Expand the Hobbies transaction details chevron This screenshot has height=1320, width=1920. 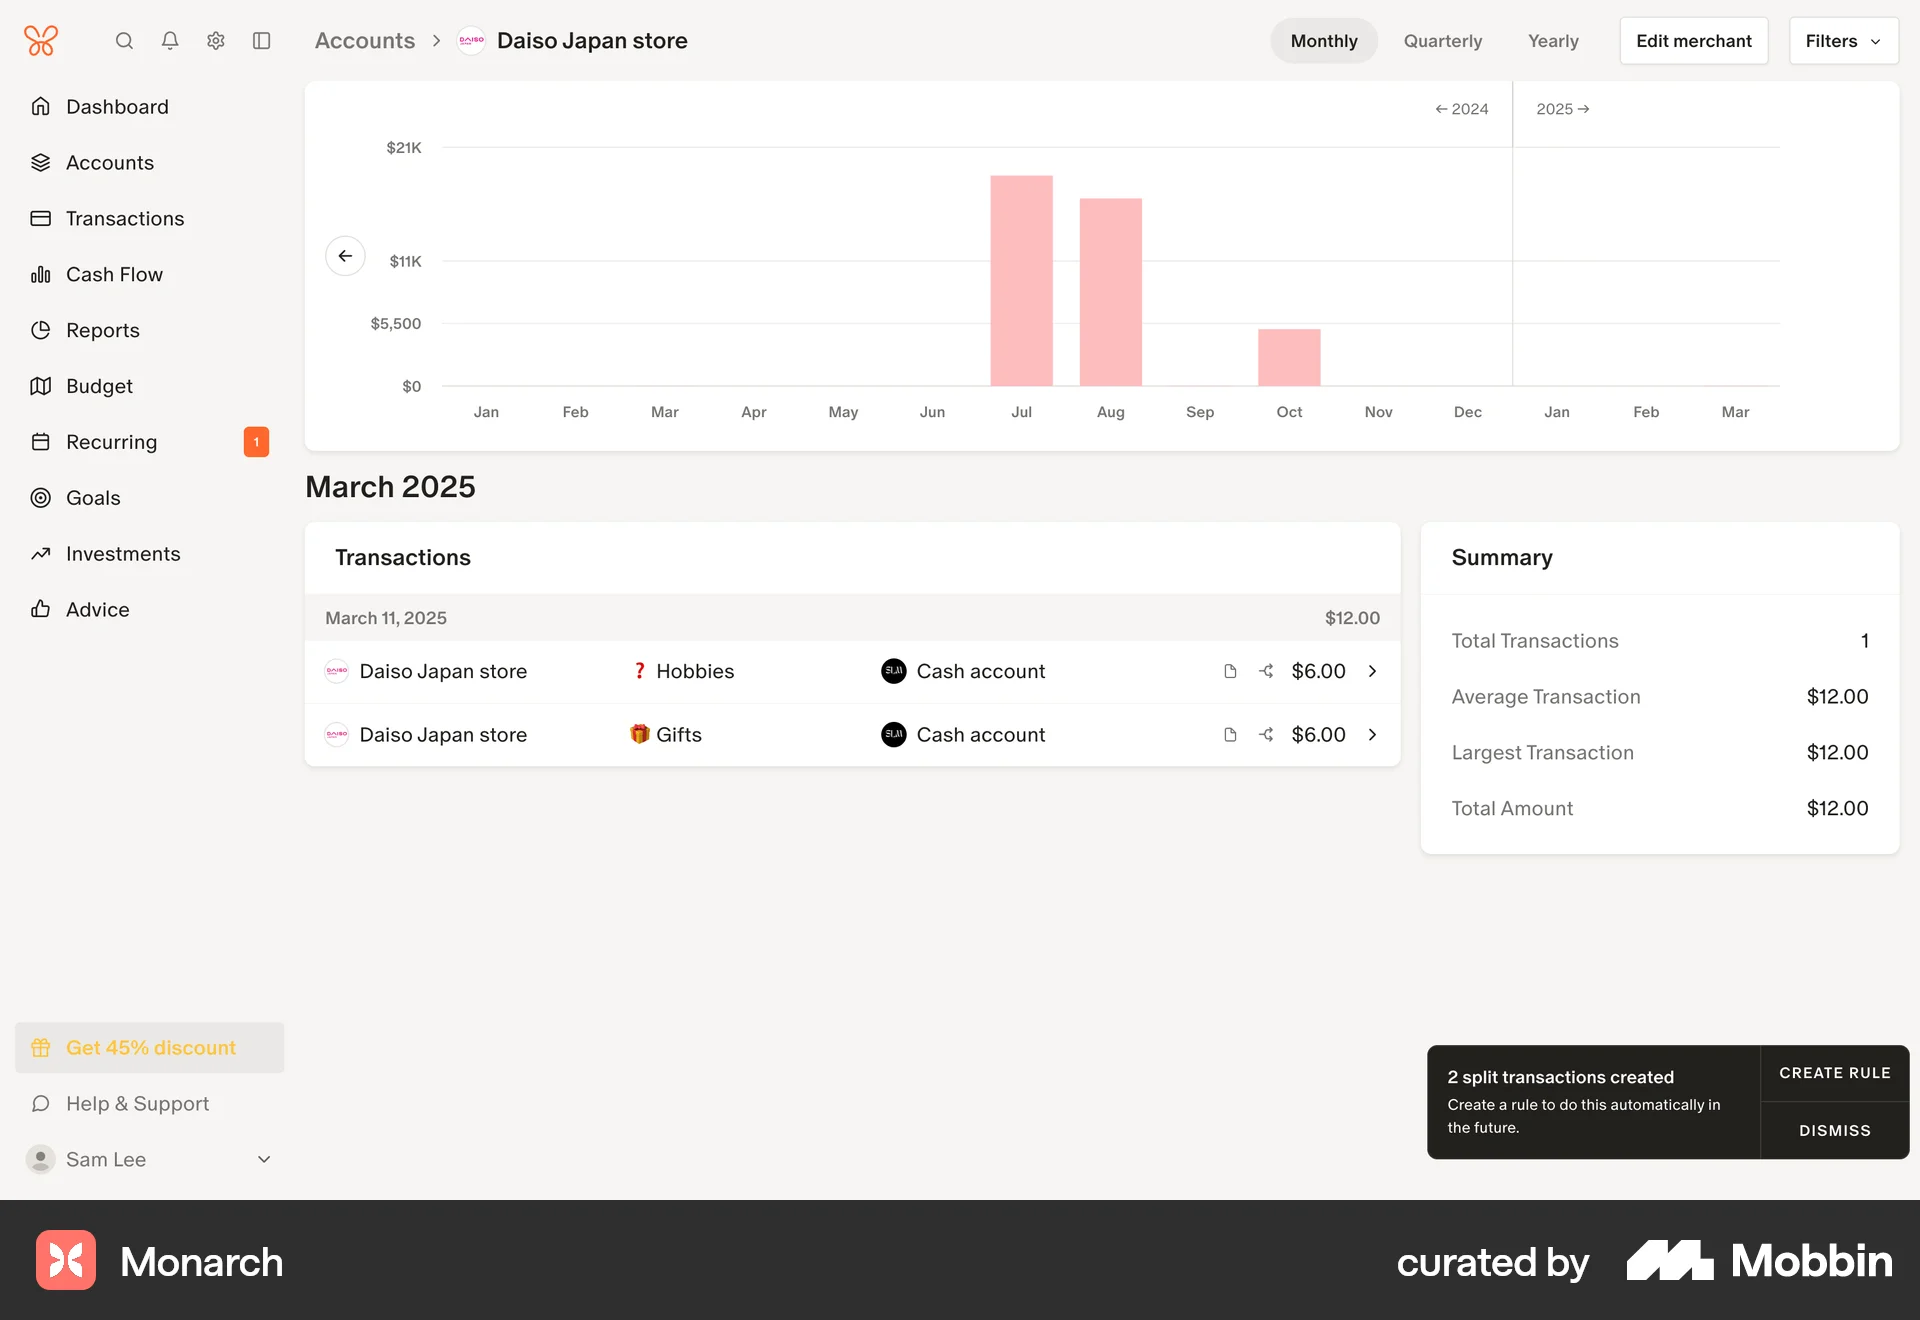(x=1372, y=671)
